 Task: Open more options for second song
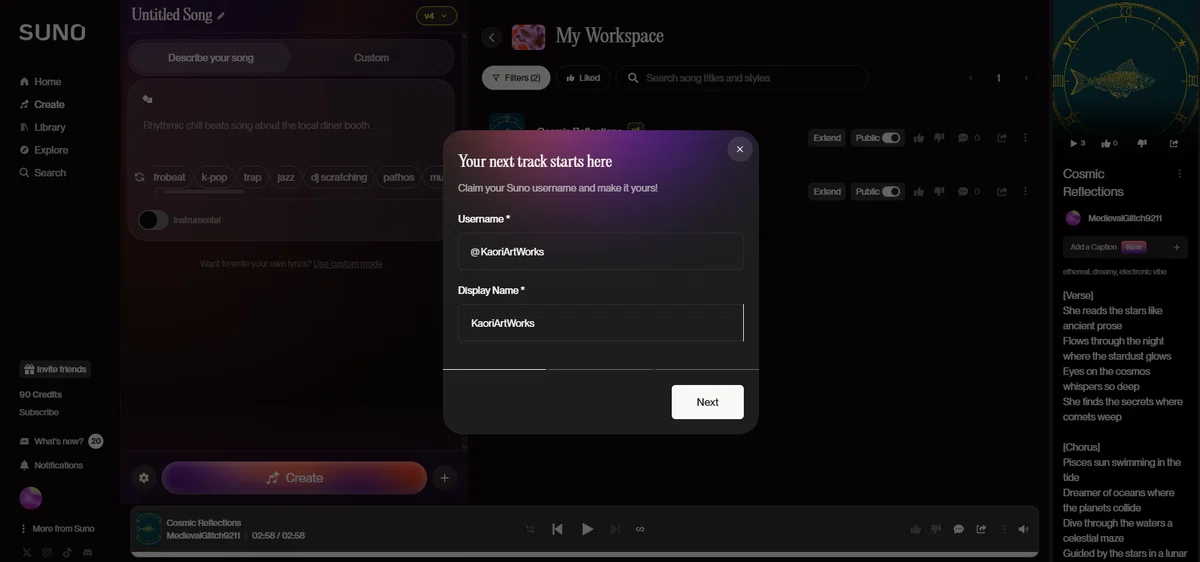click(x=1025, y=191)
